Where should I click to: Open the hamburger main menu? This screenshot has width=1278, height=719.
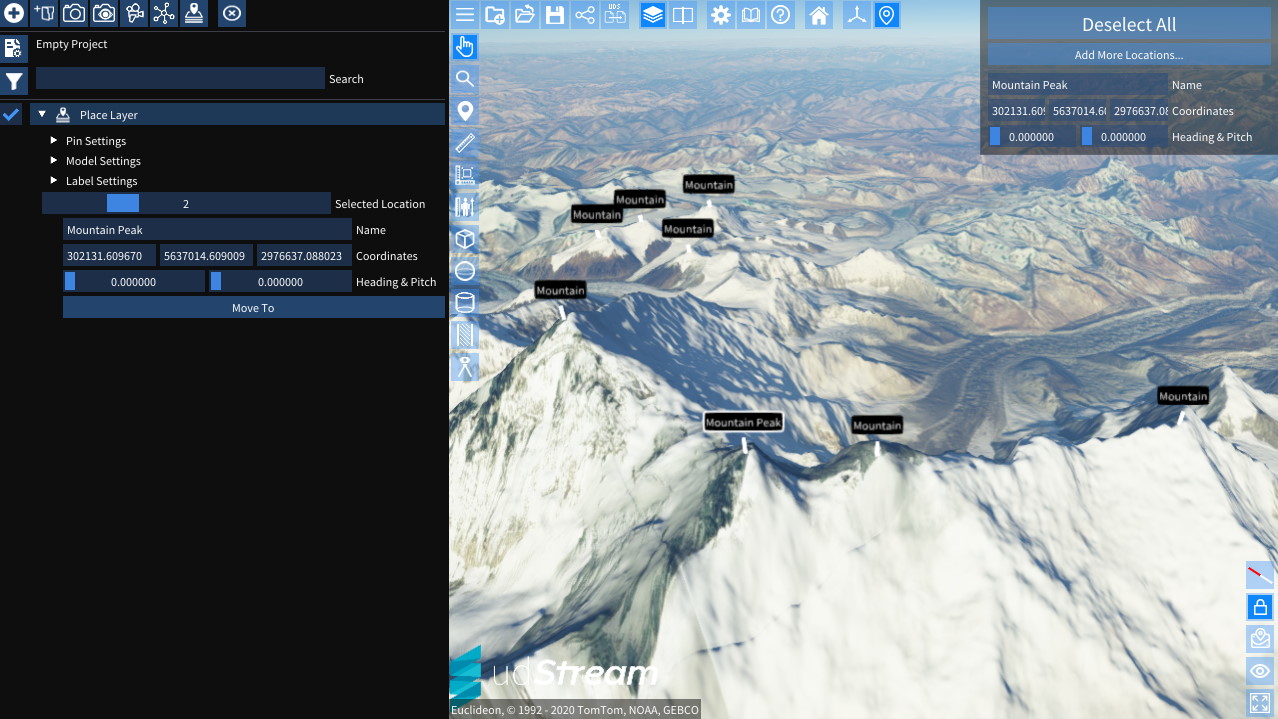(x=465, y=15)
